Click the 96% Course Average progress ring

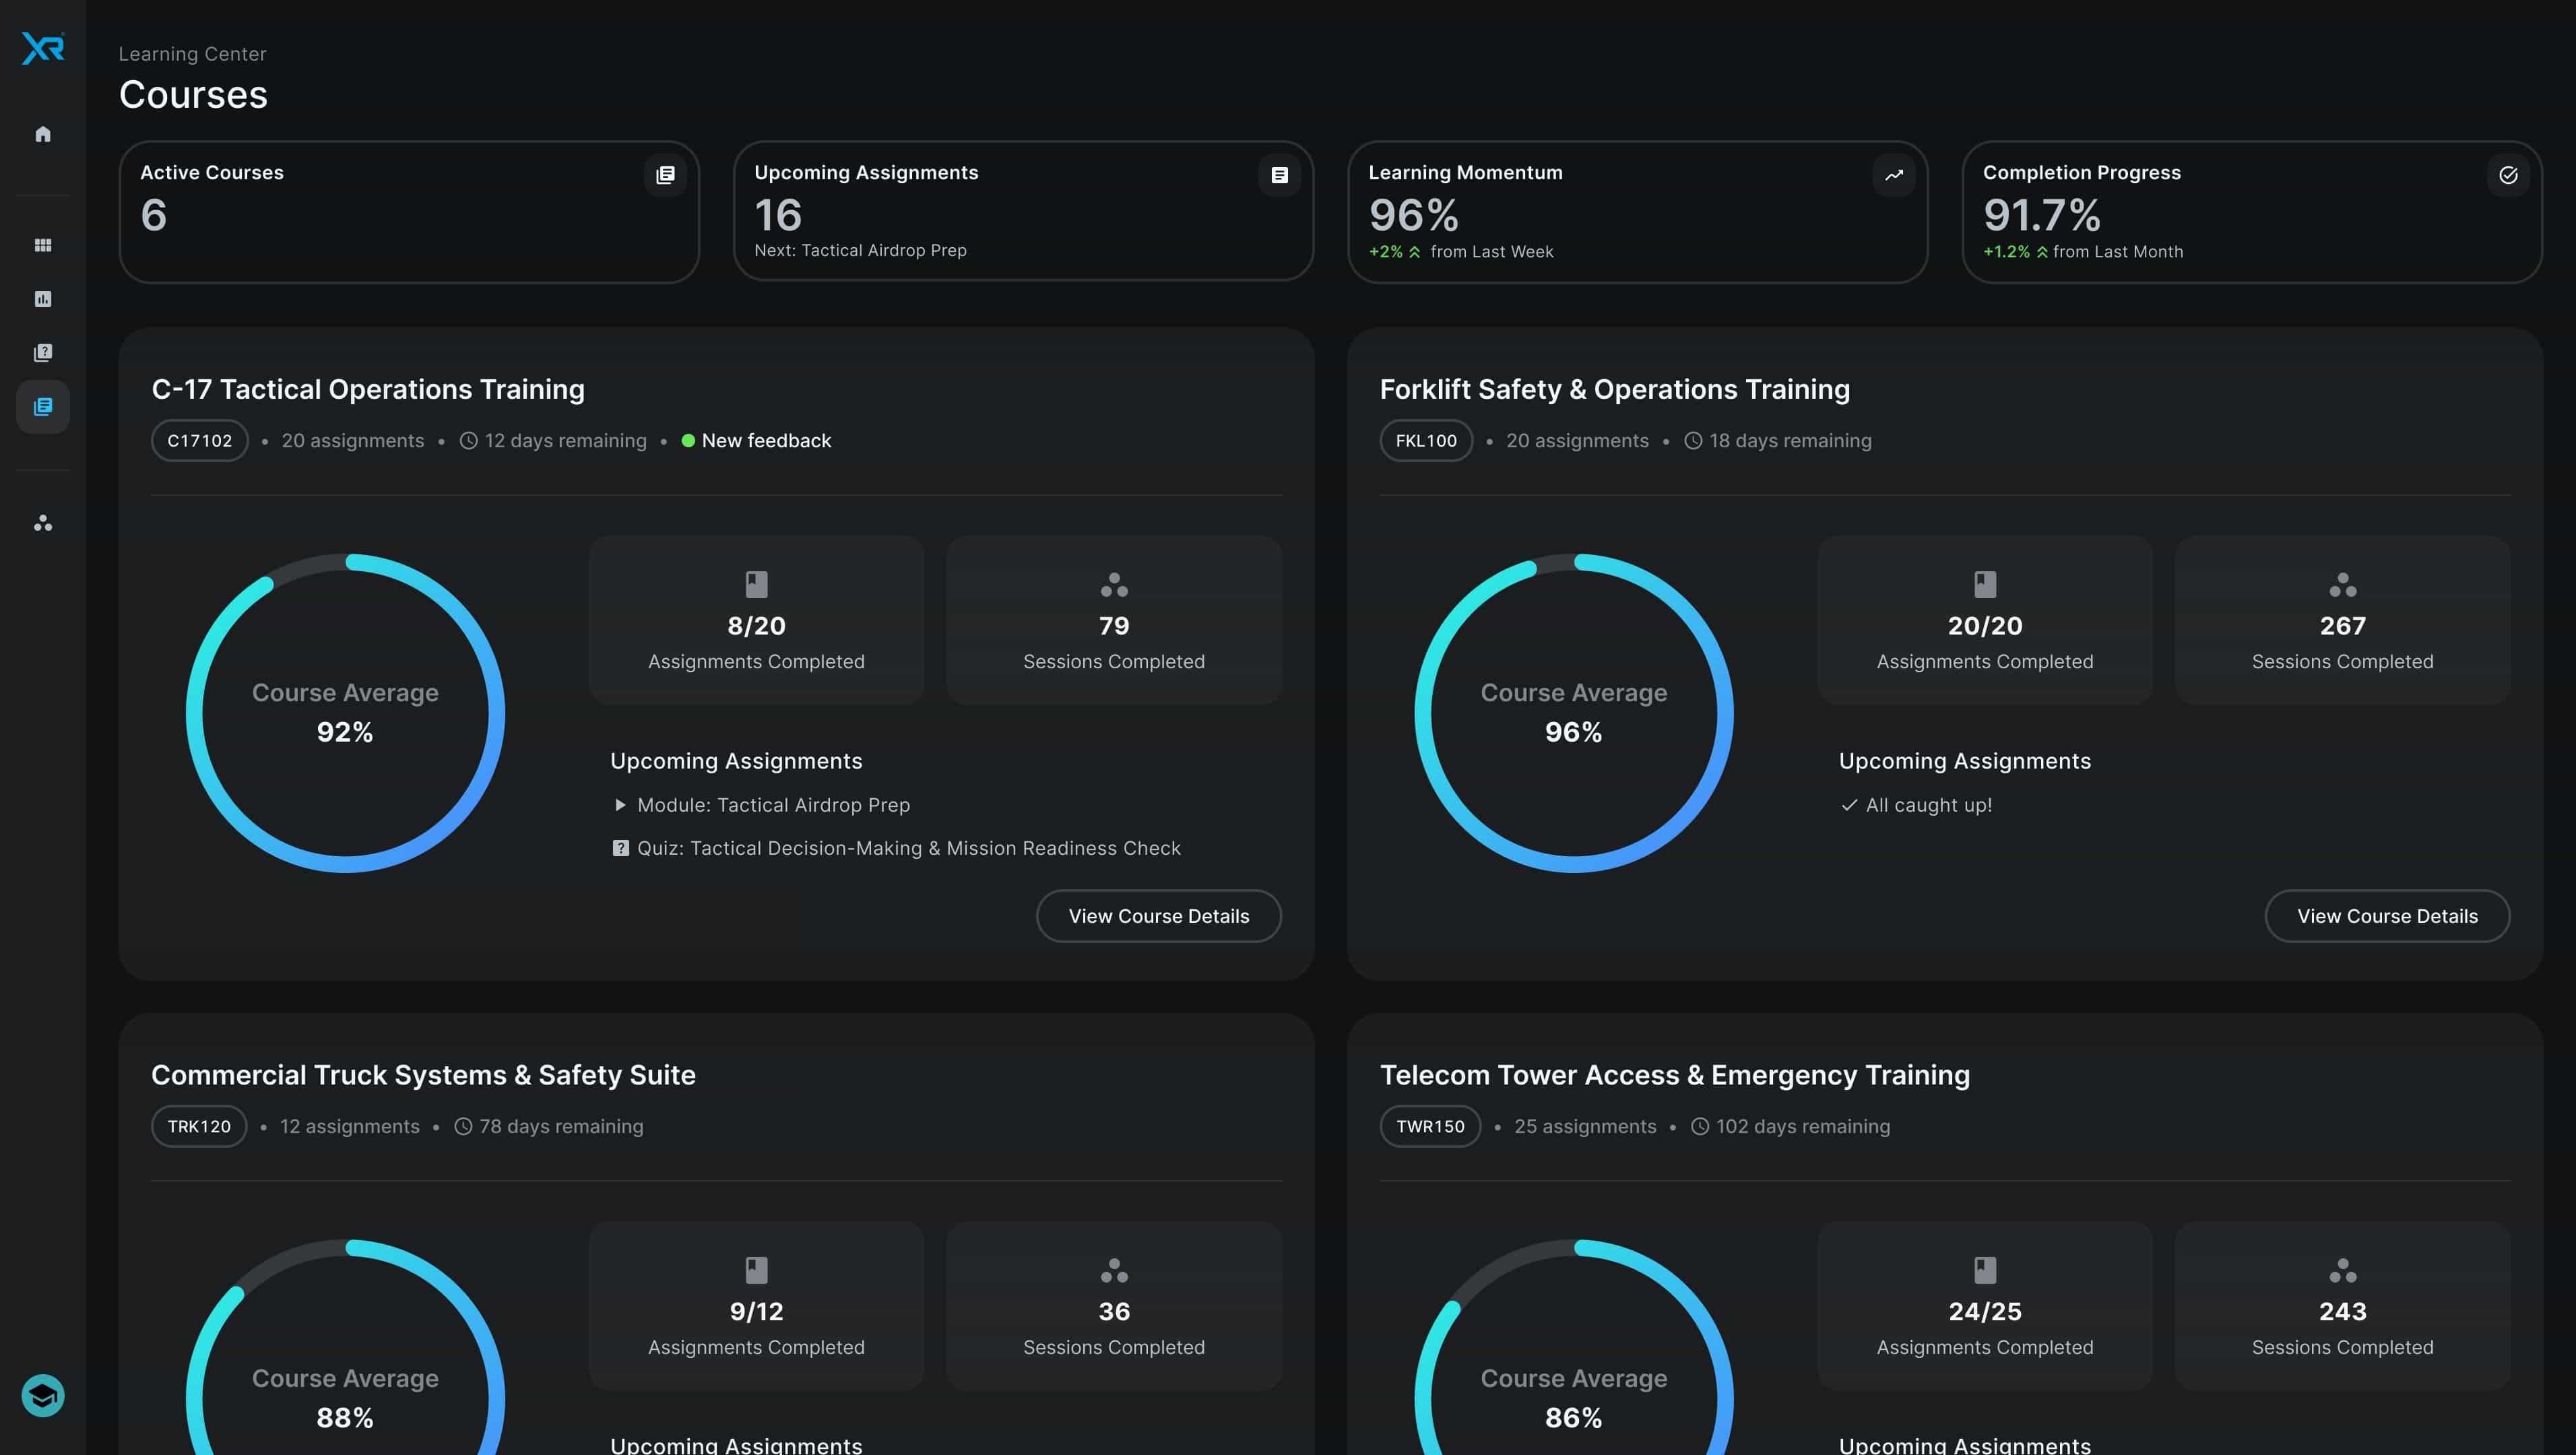1574,713
